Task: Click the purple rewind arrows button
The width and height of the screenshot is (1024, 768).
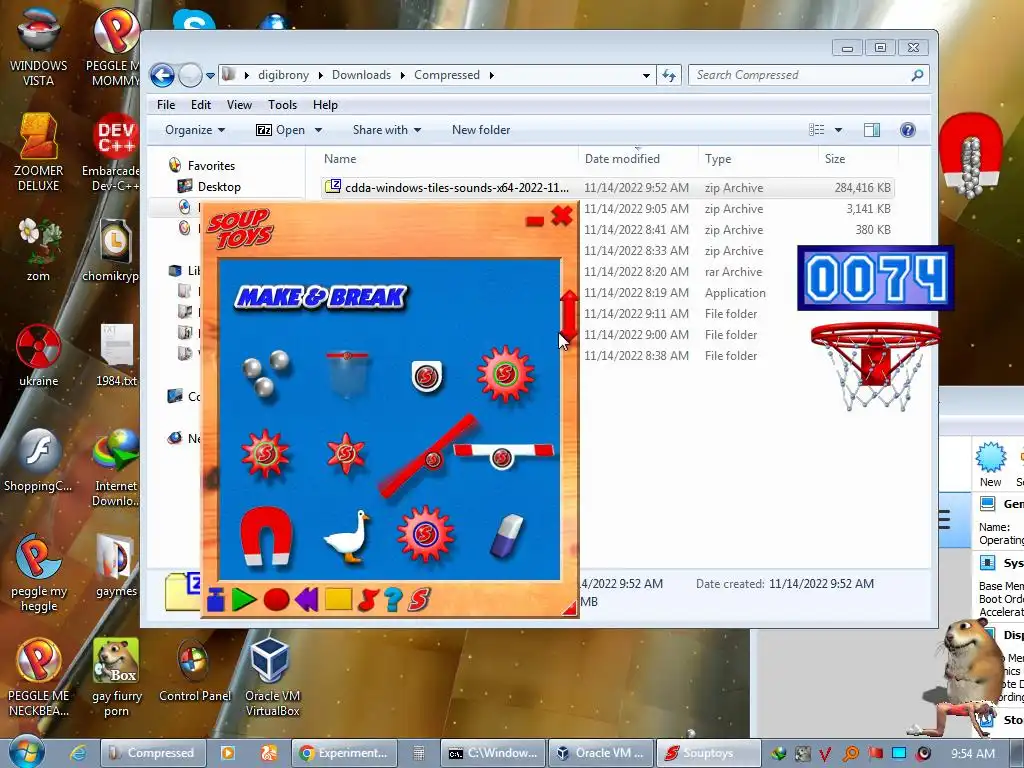Action: (307, 599)
